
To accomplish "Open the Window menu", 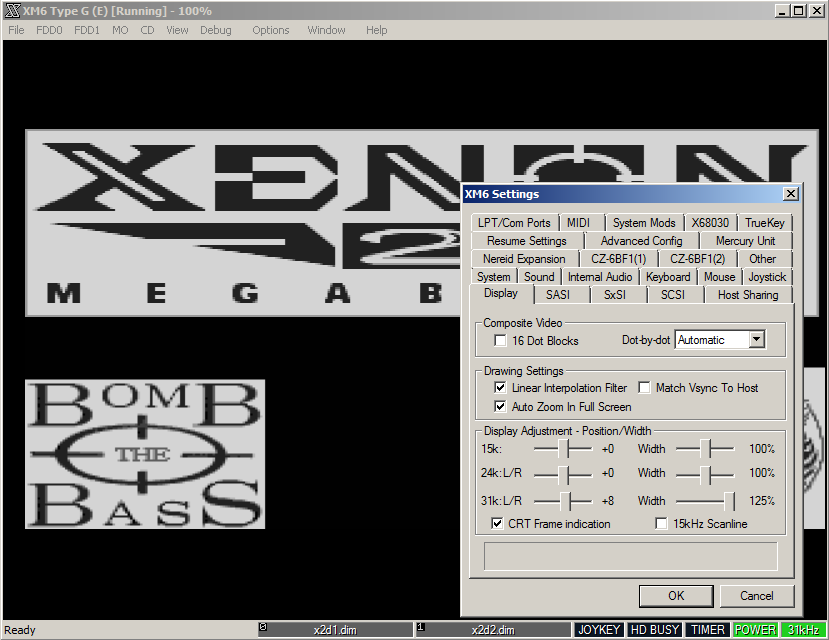I will coord(326,30).
